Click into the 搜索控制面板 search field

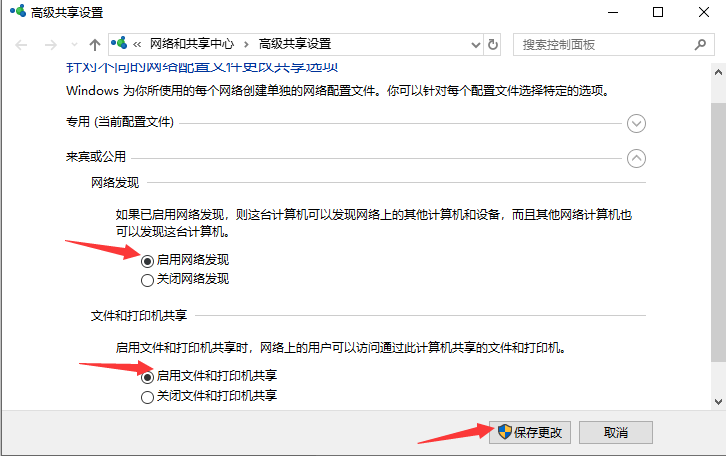click(600, 44)
